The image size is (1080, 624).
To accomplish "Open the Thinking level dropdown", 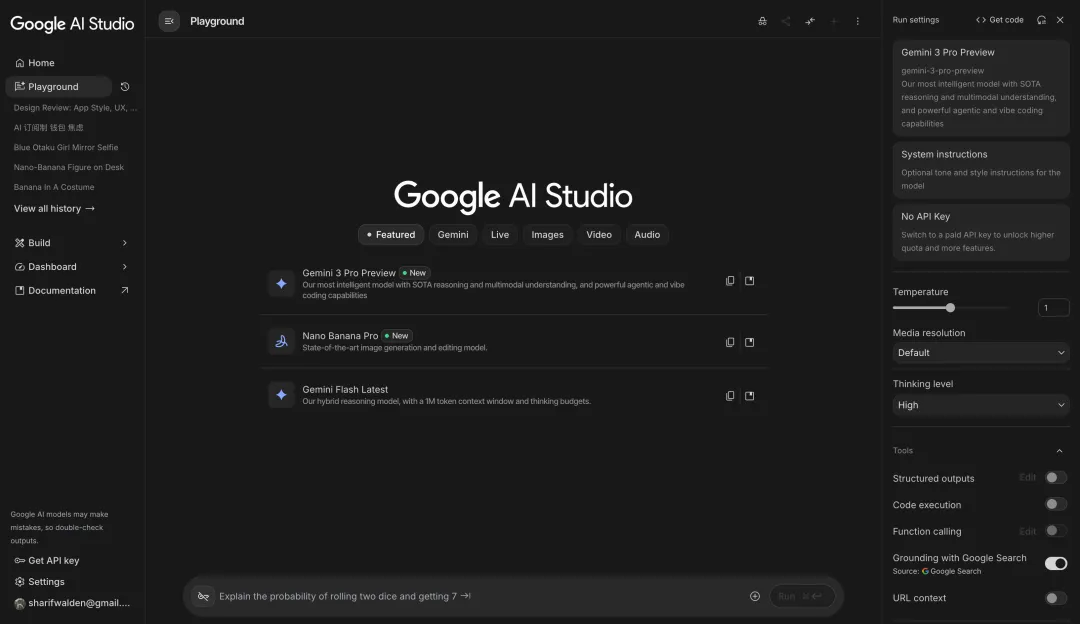I will pyautogui.click(x=980, y=405).
